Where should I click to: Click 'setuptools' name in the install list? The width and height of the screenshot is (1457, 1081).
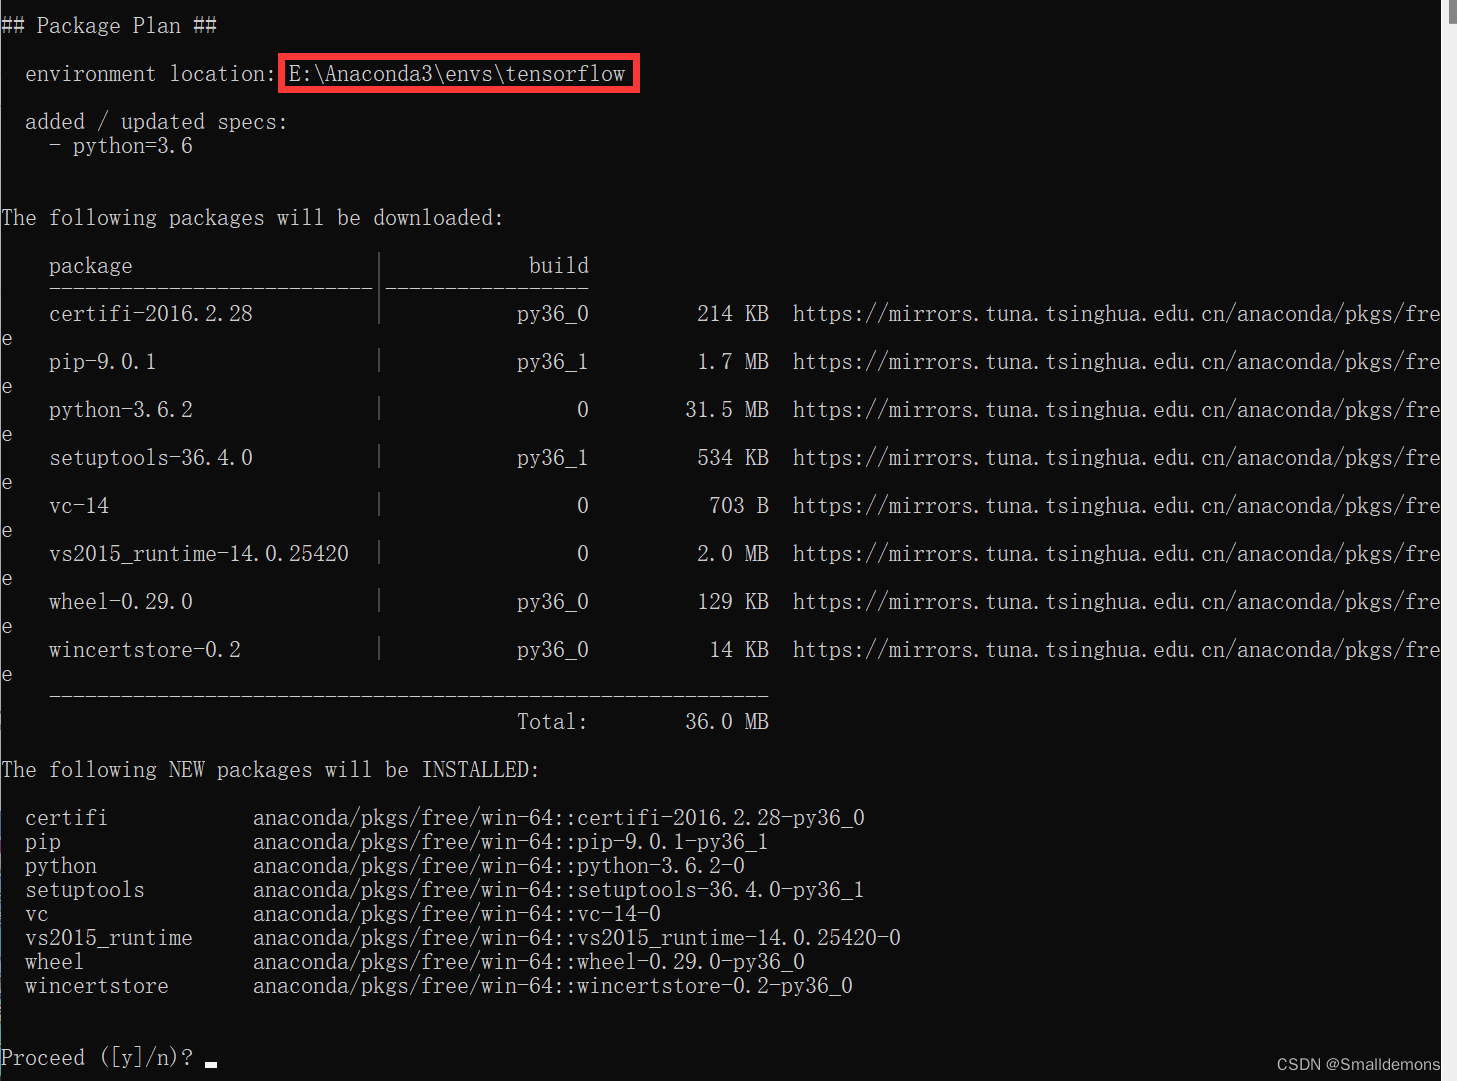click(x=85, y=890)
